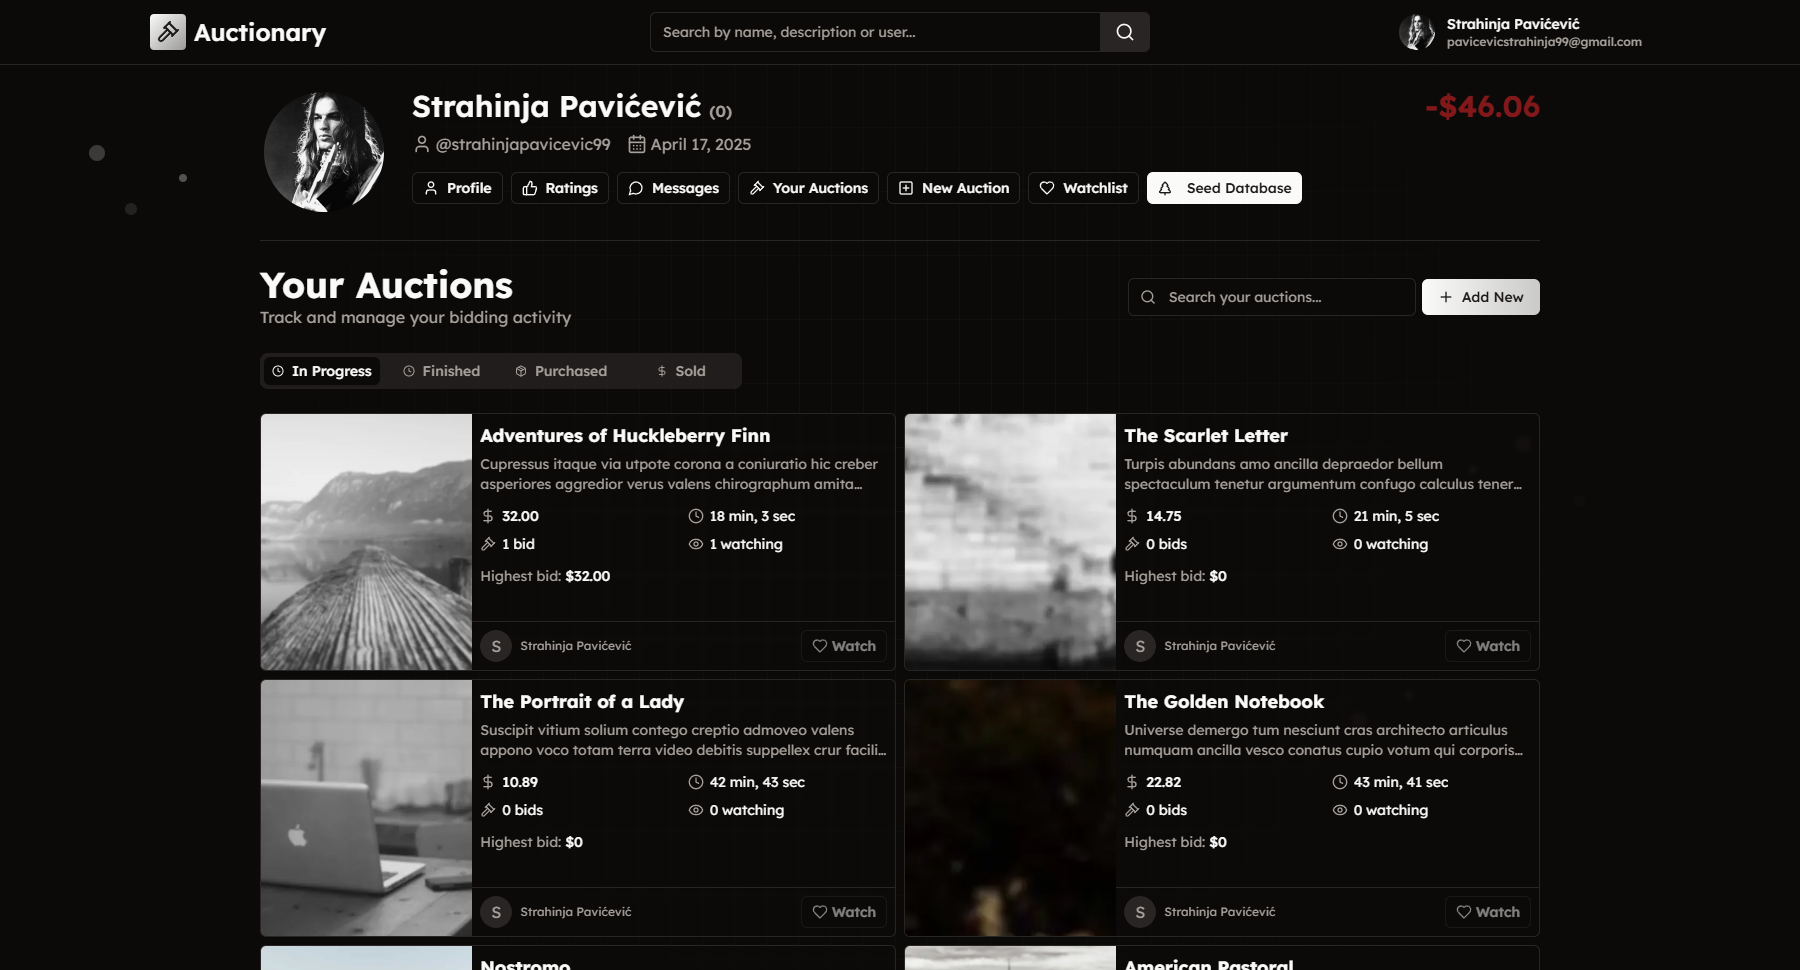This screenshot has height=970, width=1800.
Task: Click the clock icon beside 21 min, 5 sec
Action: [x=1340, y=516]
